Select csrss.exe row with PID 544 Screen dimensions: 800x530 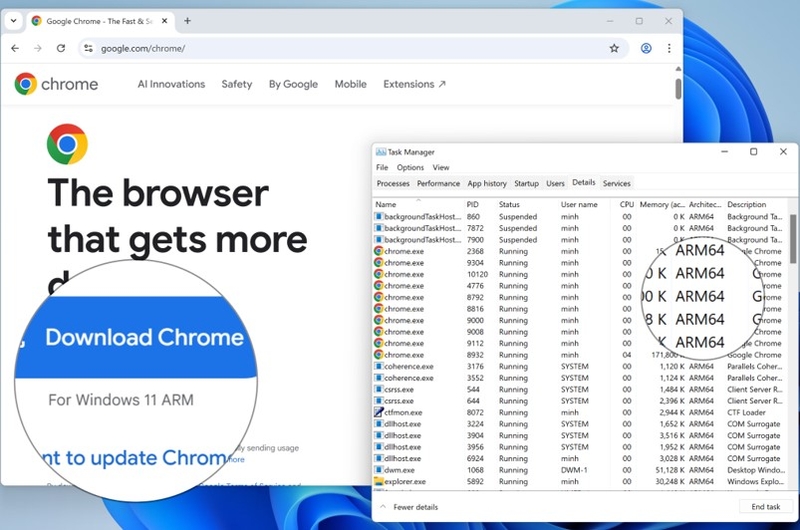[581, 389]
